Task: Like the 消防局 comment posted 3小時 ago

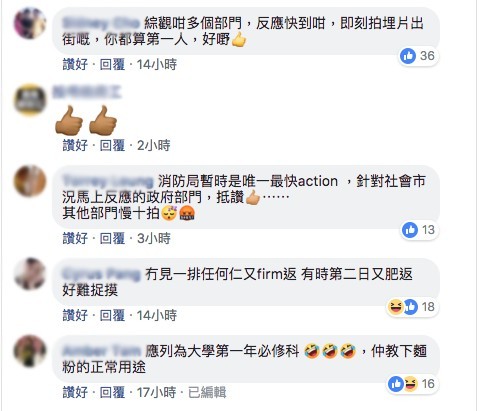Action: pos(75,238)
